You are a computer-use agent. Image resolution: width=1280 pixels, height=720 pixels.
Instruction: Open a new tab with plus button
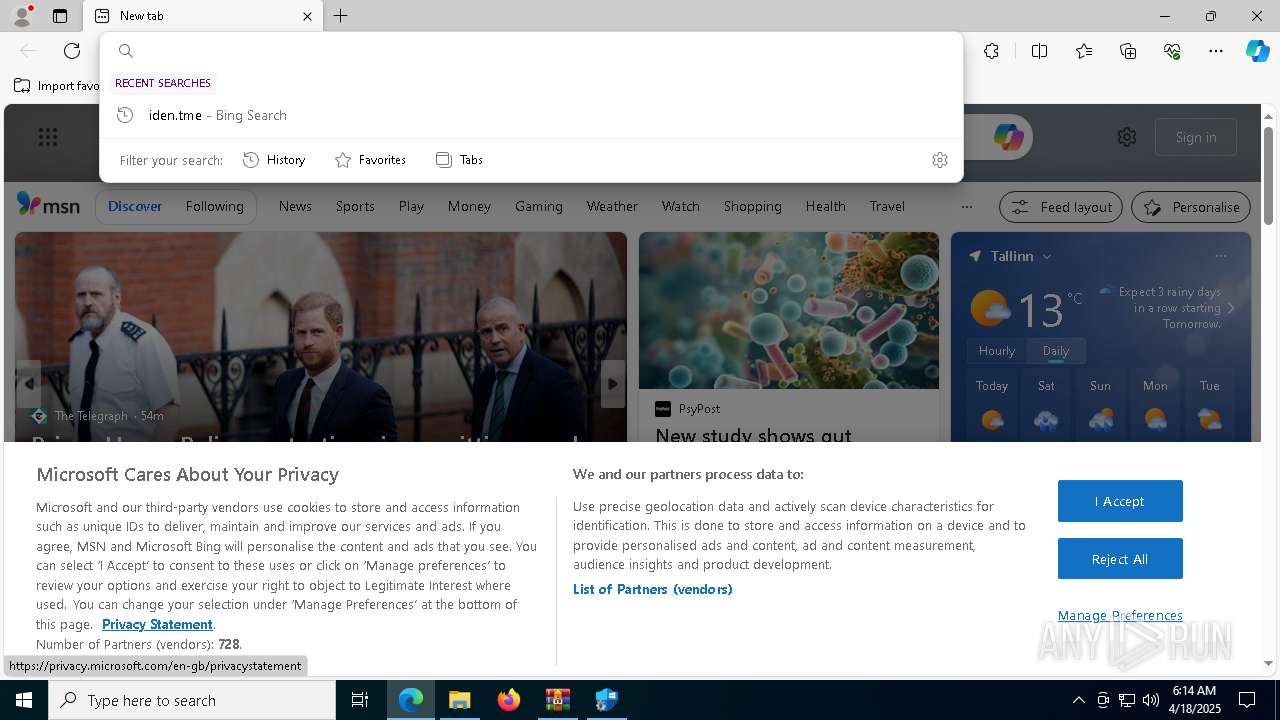[x=341, y=16]
